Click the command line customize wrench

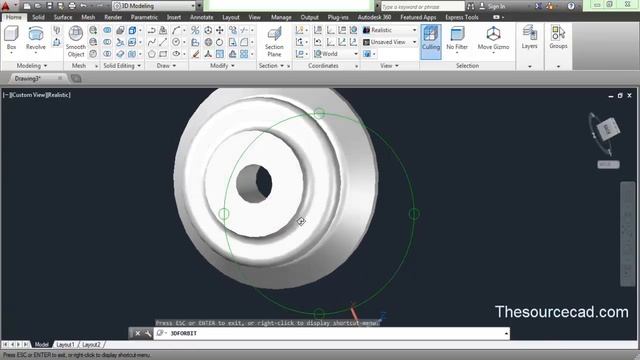tap(148, 333)
